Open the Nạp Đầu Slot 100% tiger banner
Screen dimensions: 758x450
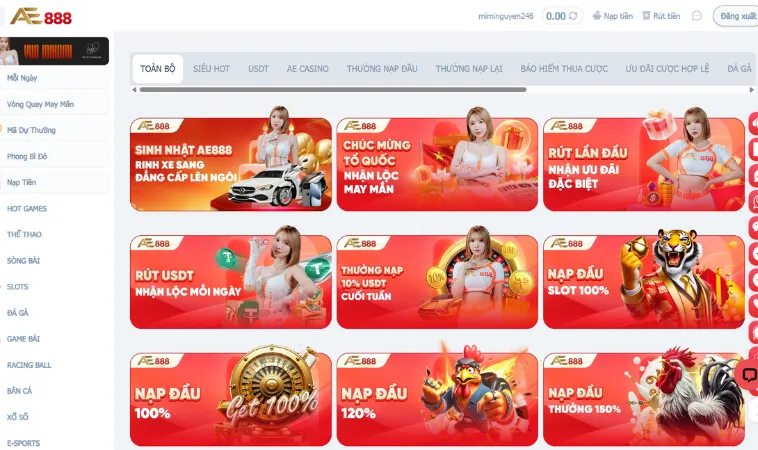click(x=644, y=282)
